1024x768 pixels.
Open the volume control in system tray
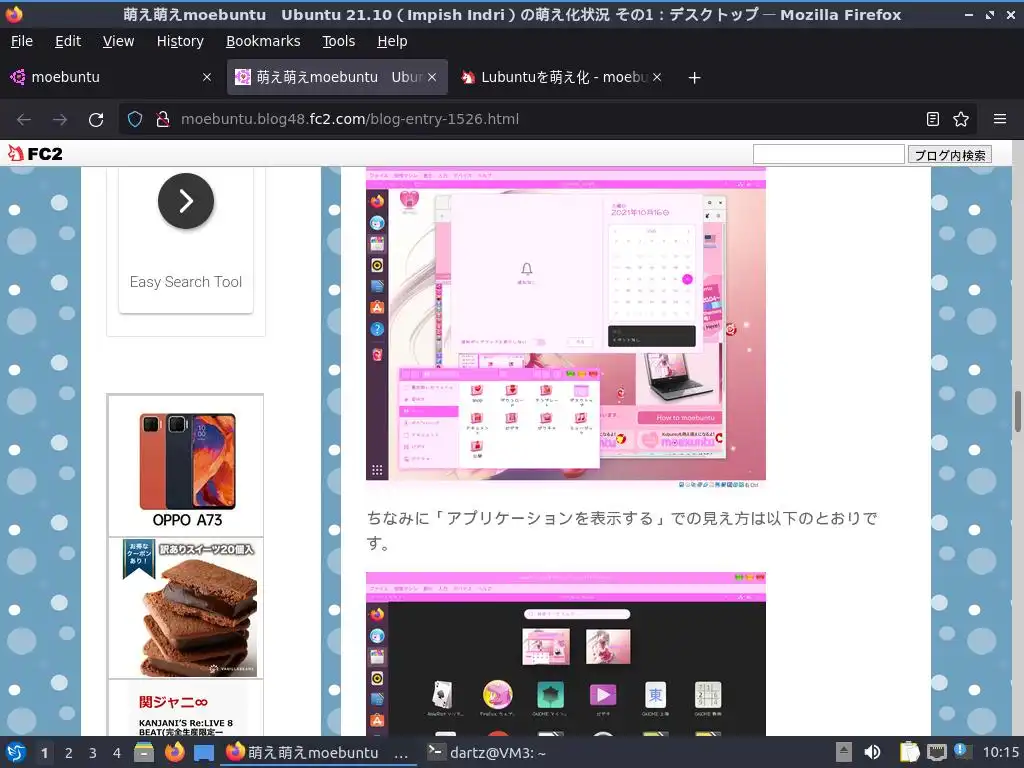[x=872, y=753]
